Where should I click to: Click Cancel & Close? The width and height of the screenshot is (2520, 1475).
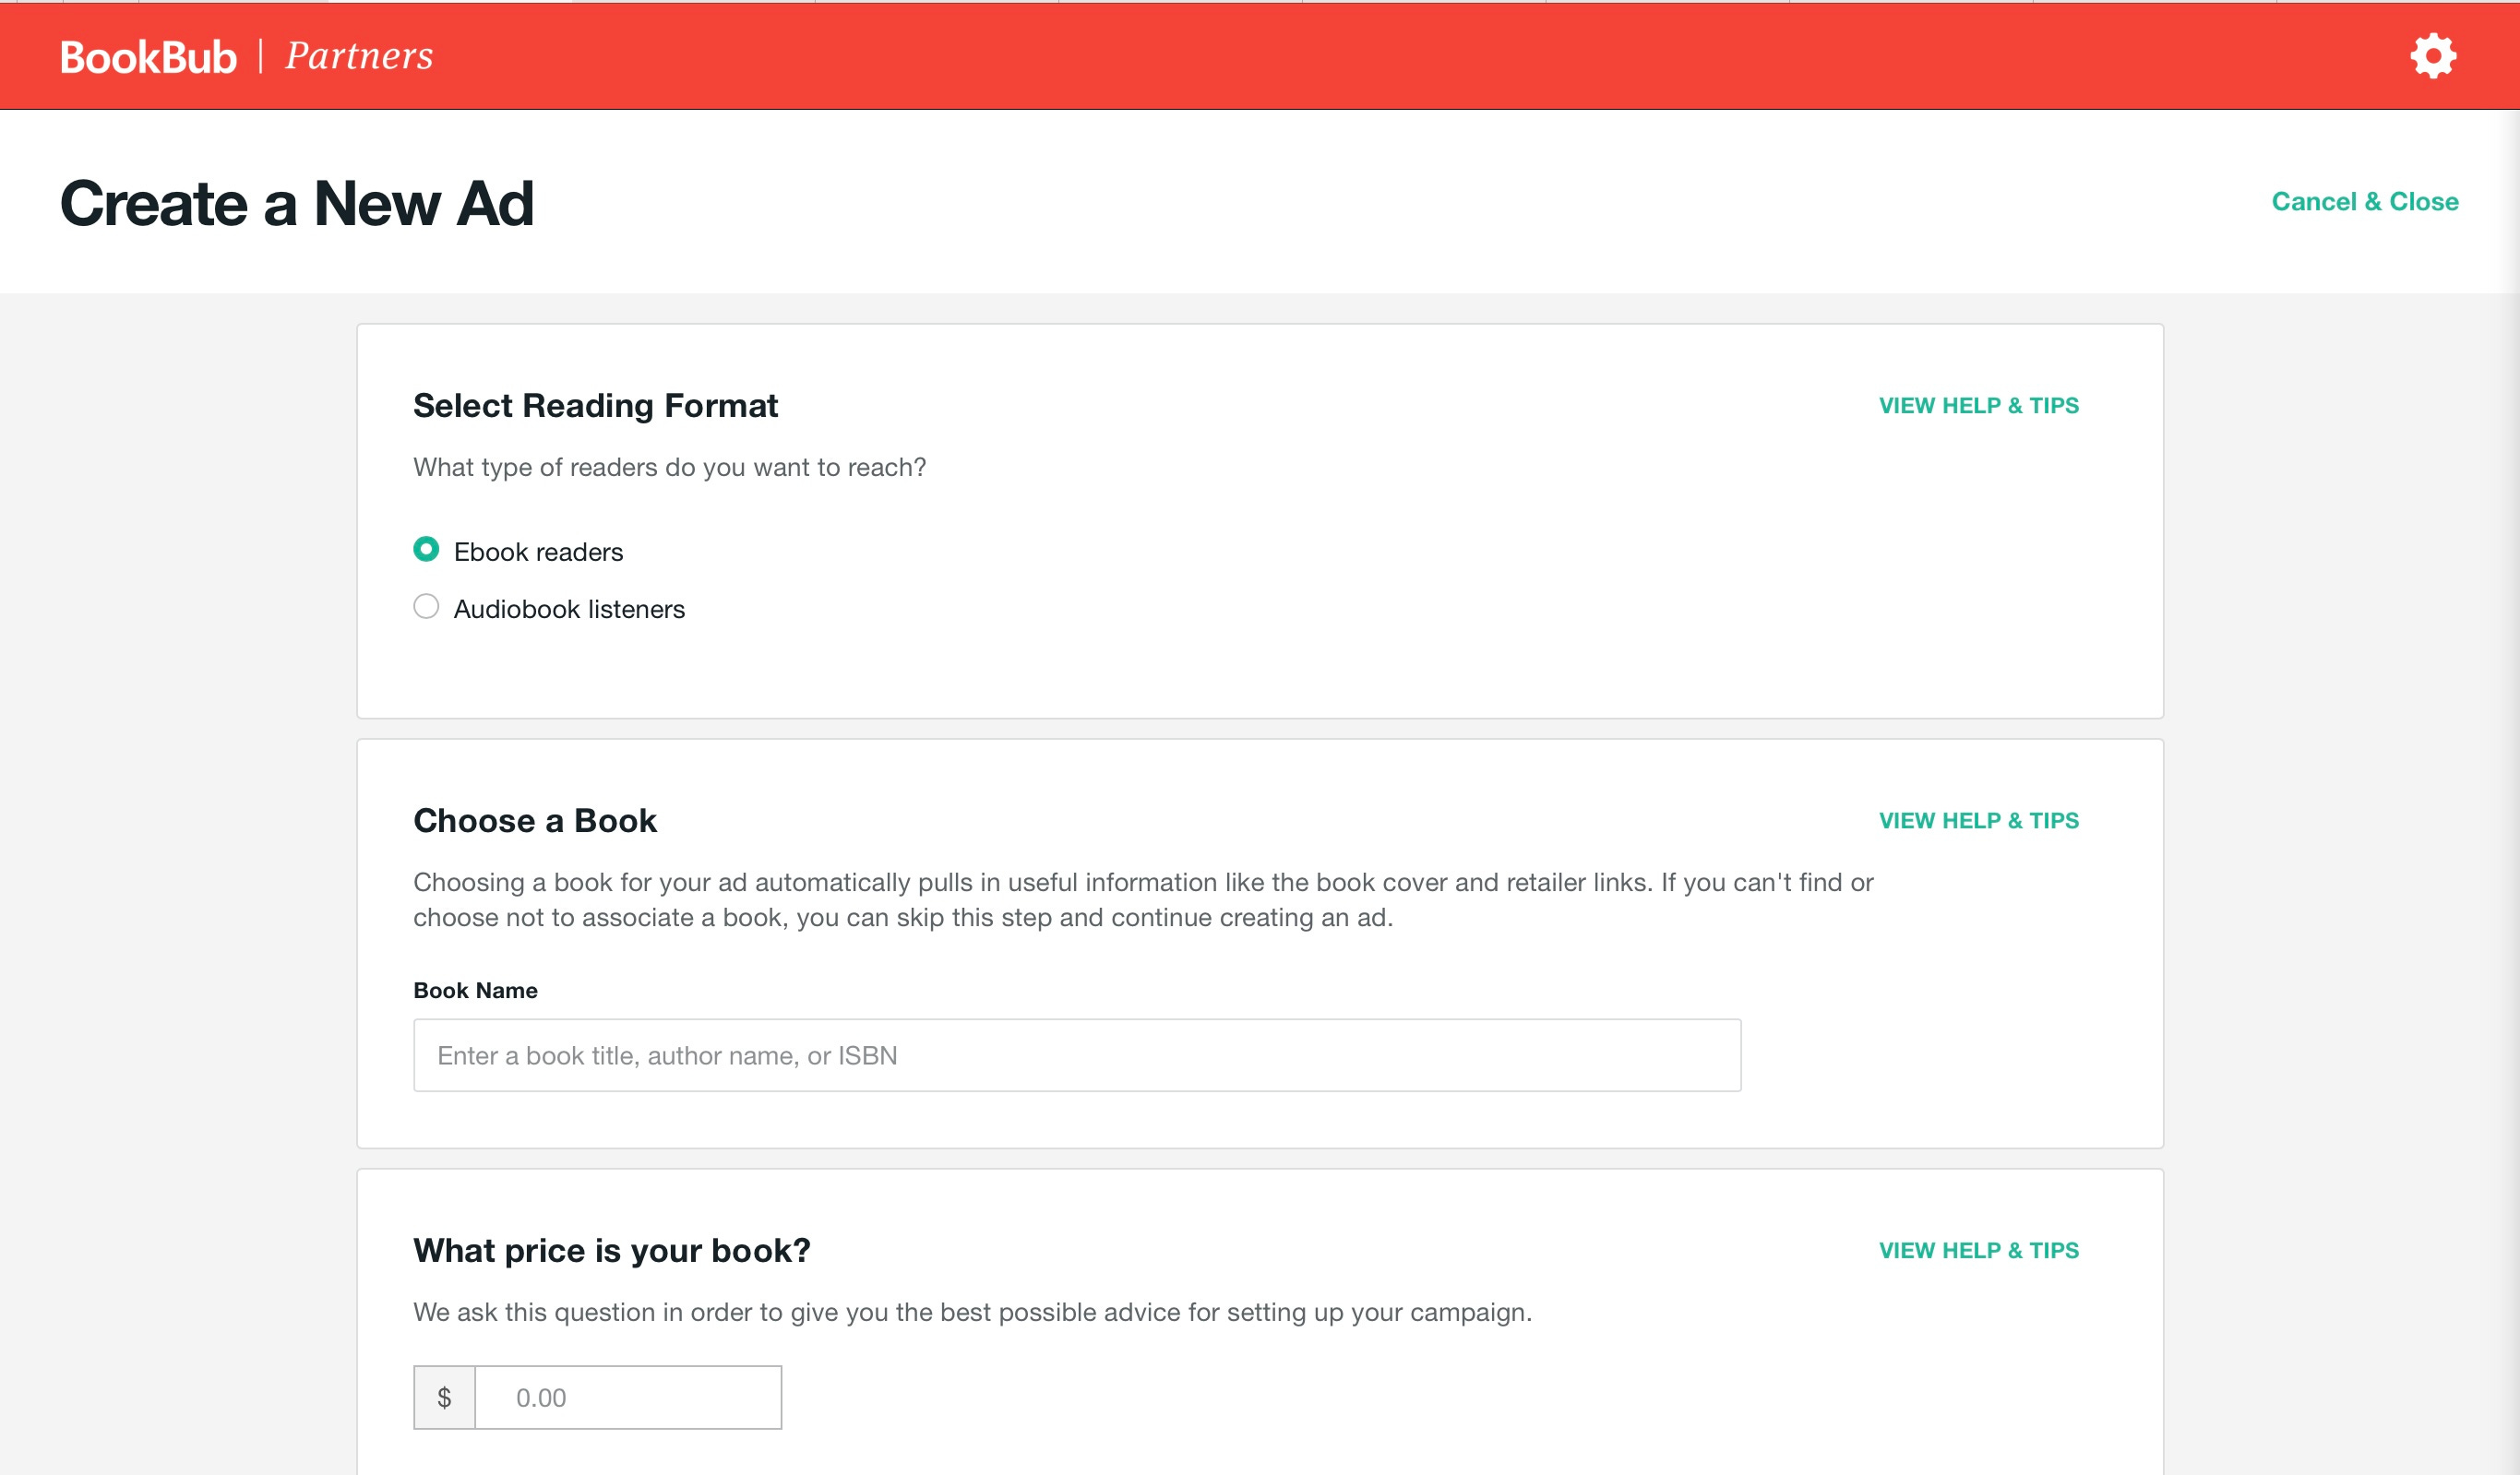coord(2364,202)
